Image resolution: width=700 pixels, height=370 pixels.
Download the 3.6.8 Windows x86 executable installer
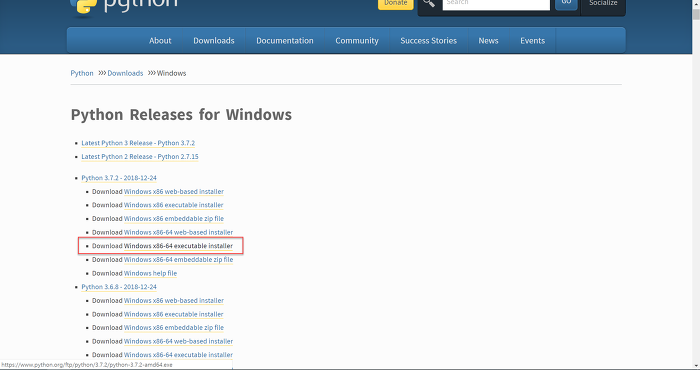(x=173, y=314)
